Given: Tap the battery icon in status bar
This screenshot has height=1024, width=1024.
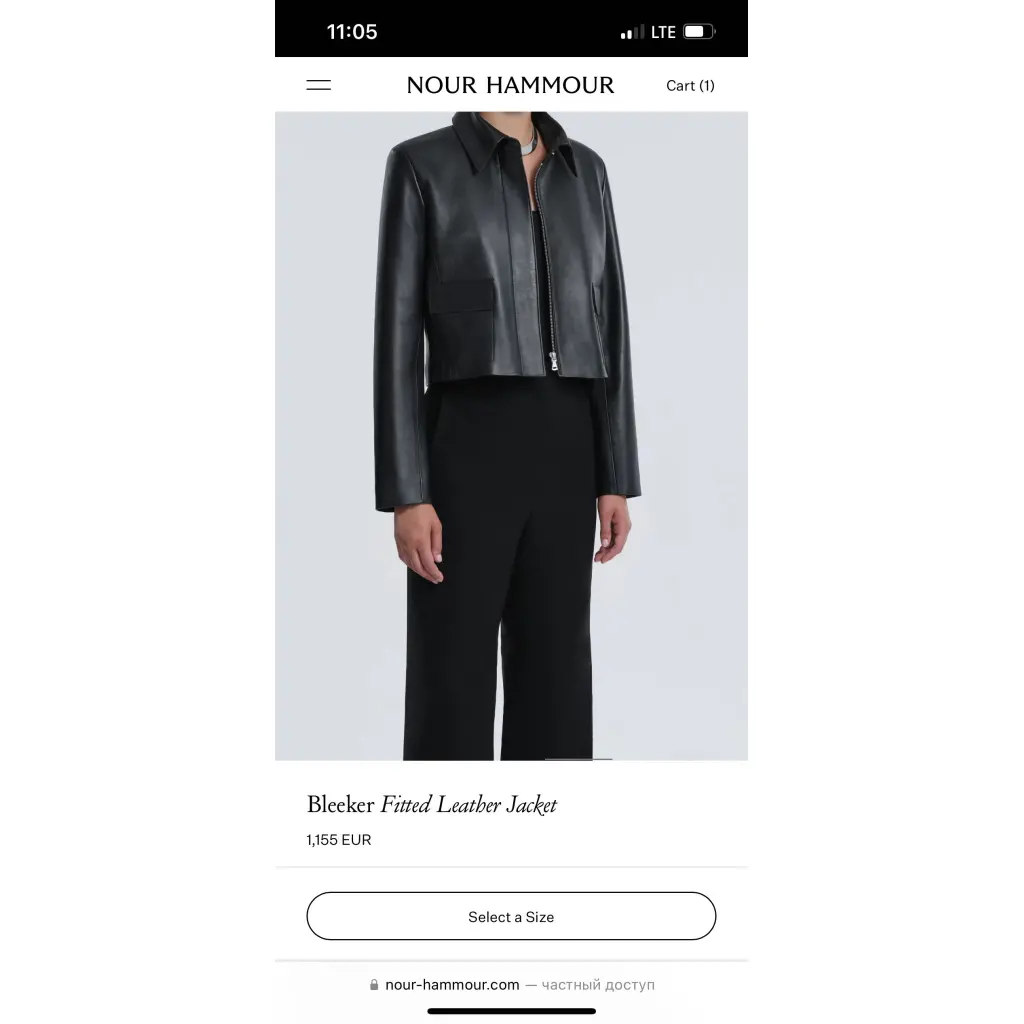Looking at the screenshot, I should 699,31.
